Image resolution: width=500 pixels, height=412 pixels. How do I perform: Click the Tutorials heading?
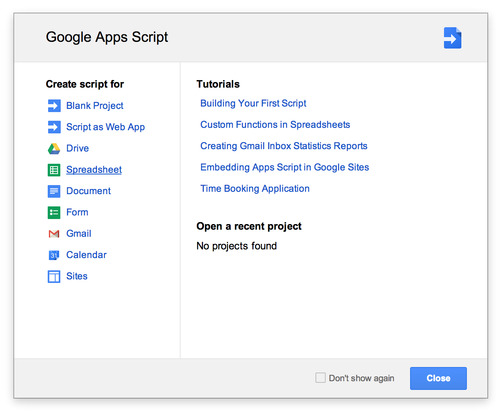tap(218, 84)
